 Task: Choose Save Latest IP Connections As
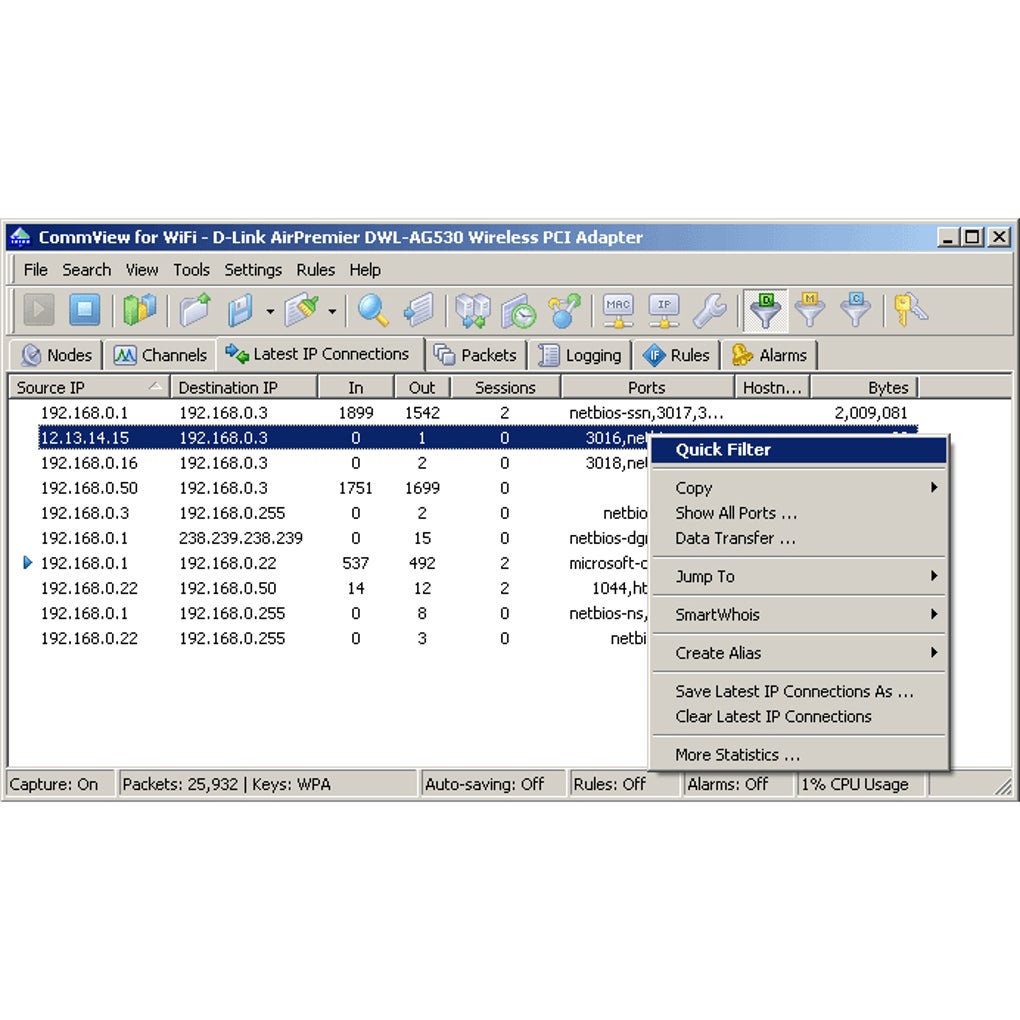click(799, 691)
